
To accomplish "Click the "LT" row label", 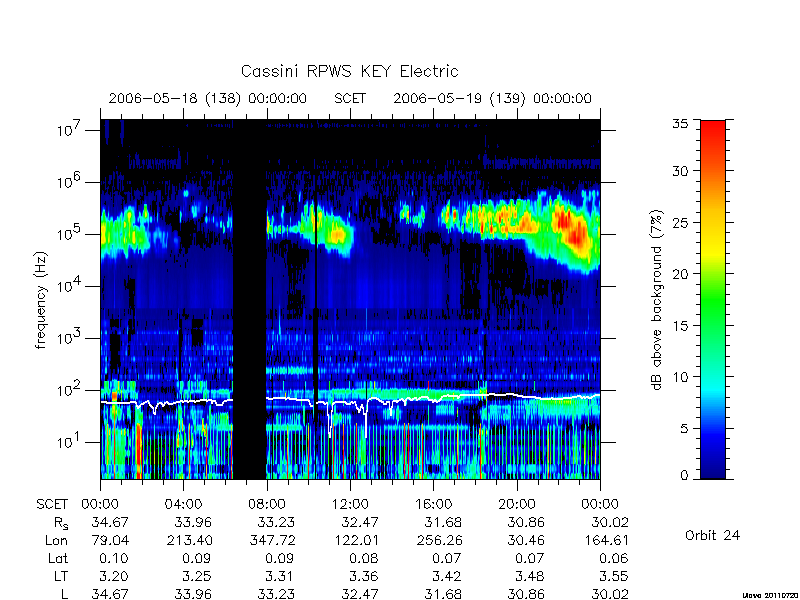I will click(x=61, y=577).
